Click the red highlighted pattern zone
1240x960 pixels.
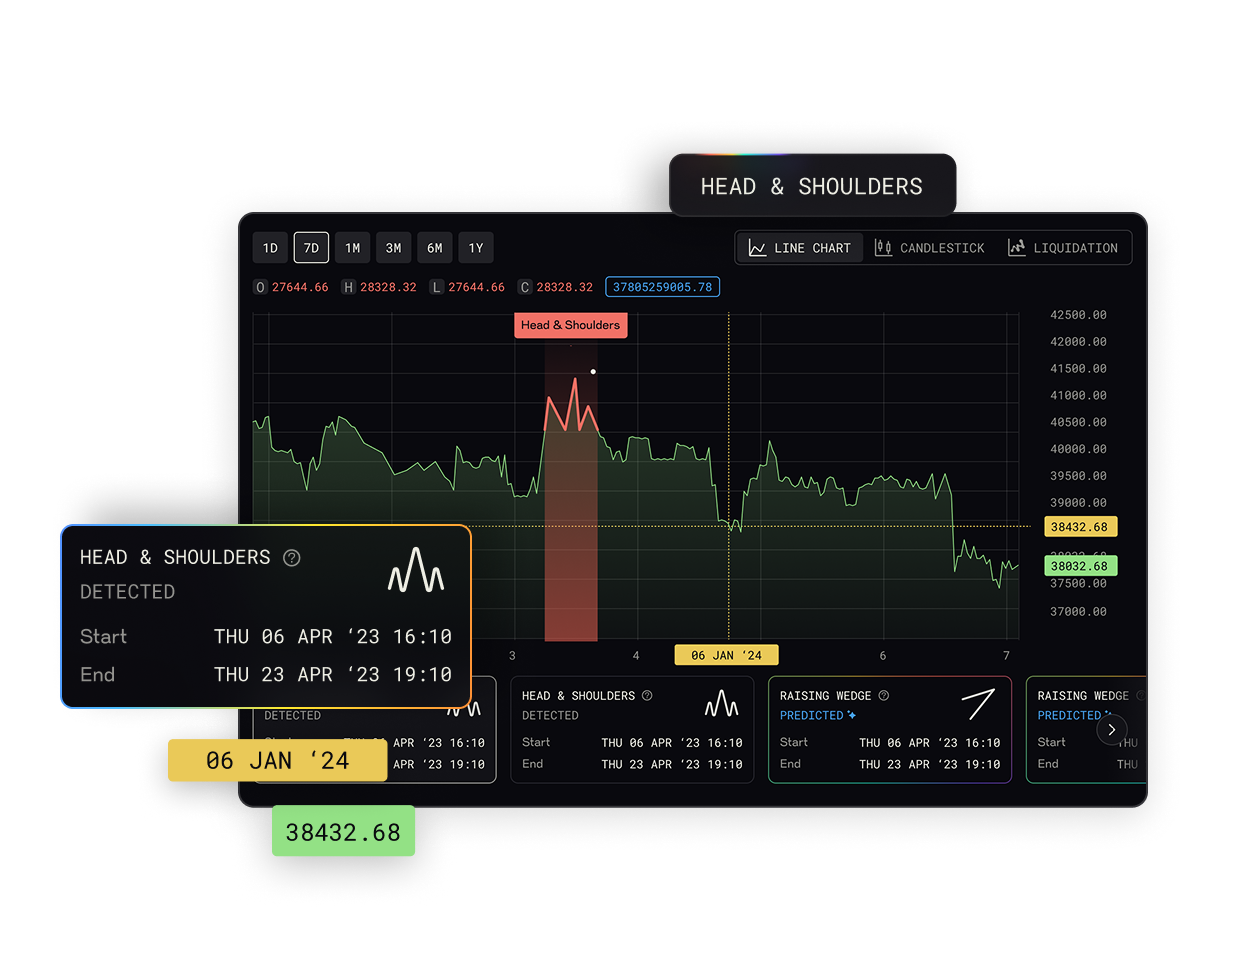click(571, 490)
